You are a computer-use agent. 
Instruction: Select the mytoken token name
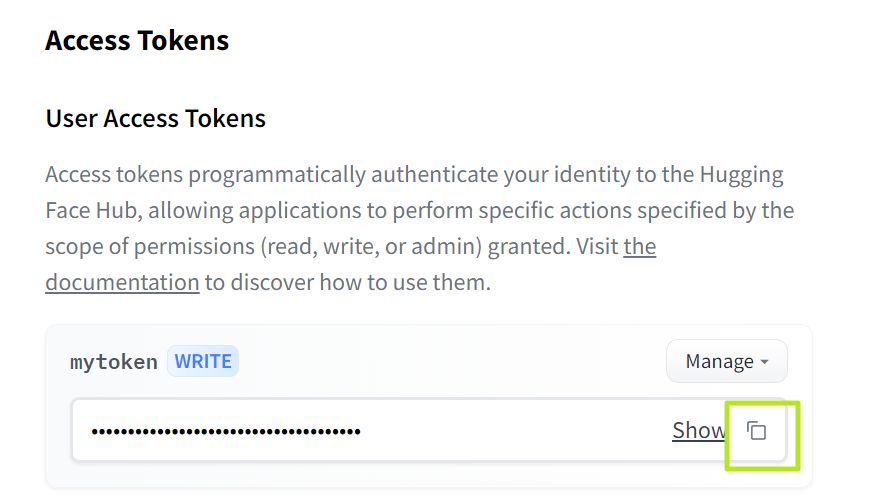click(x=113, y=362)
